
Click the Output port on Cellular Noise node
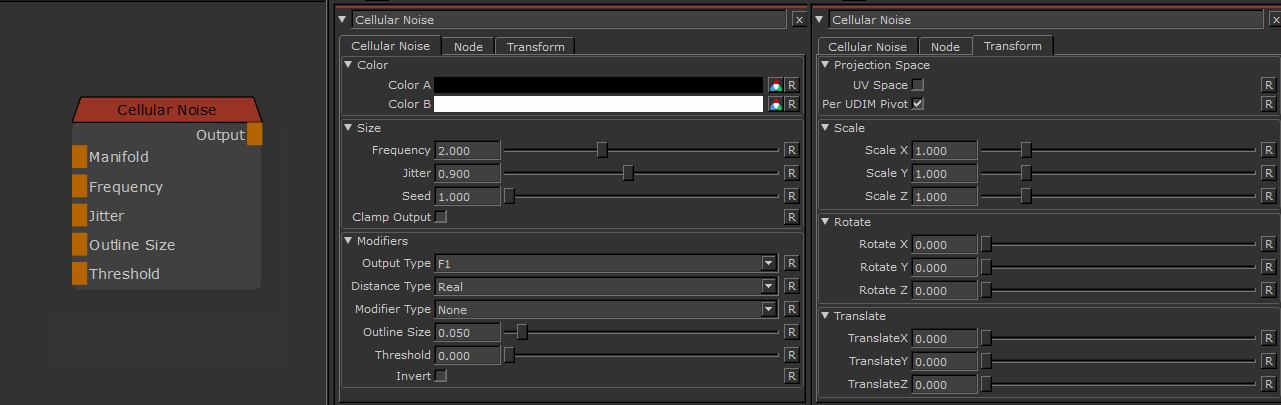255,134
